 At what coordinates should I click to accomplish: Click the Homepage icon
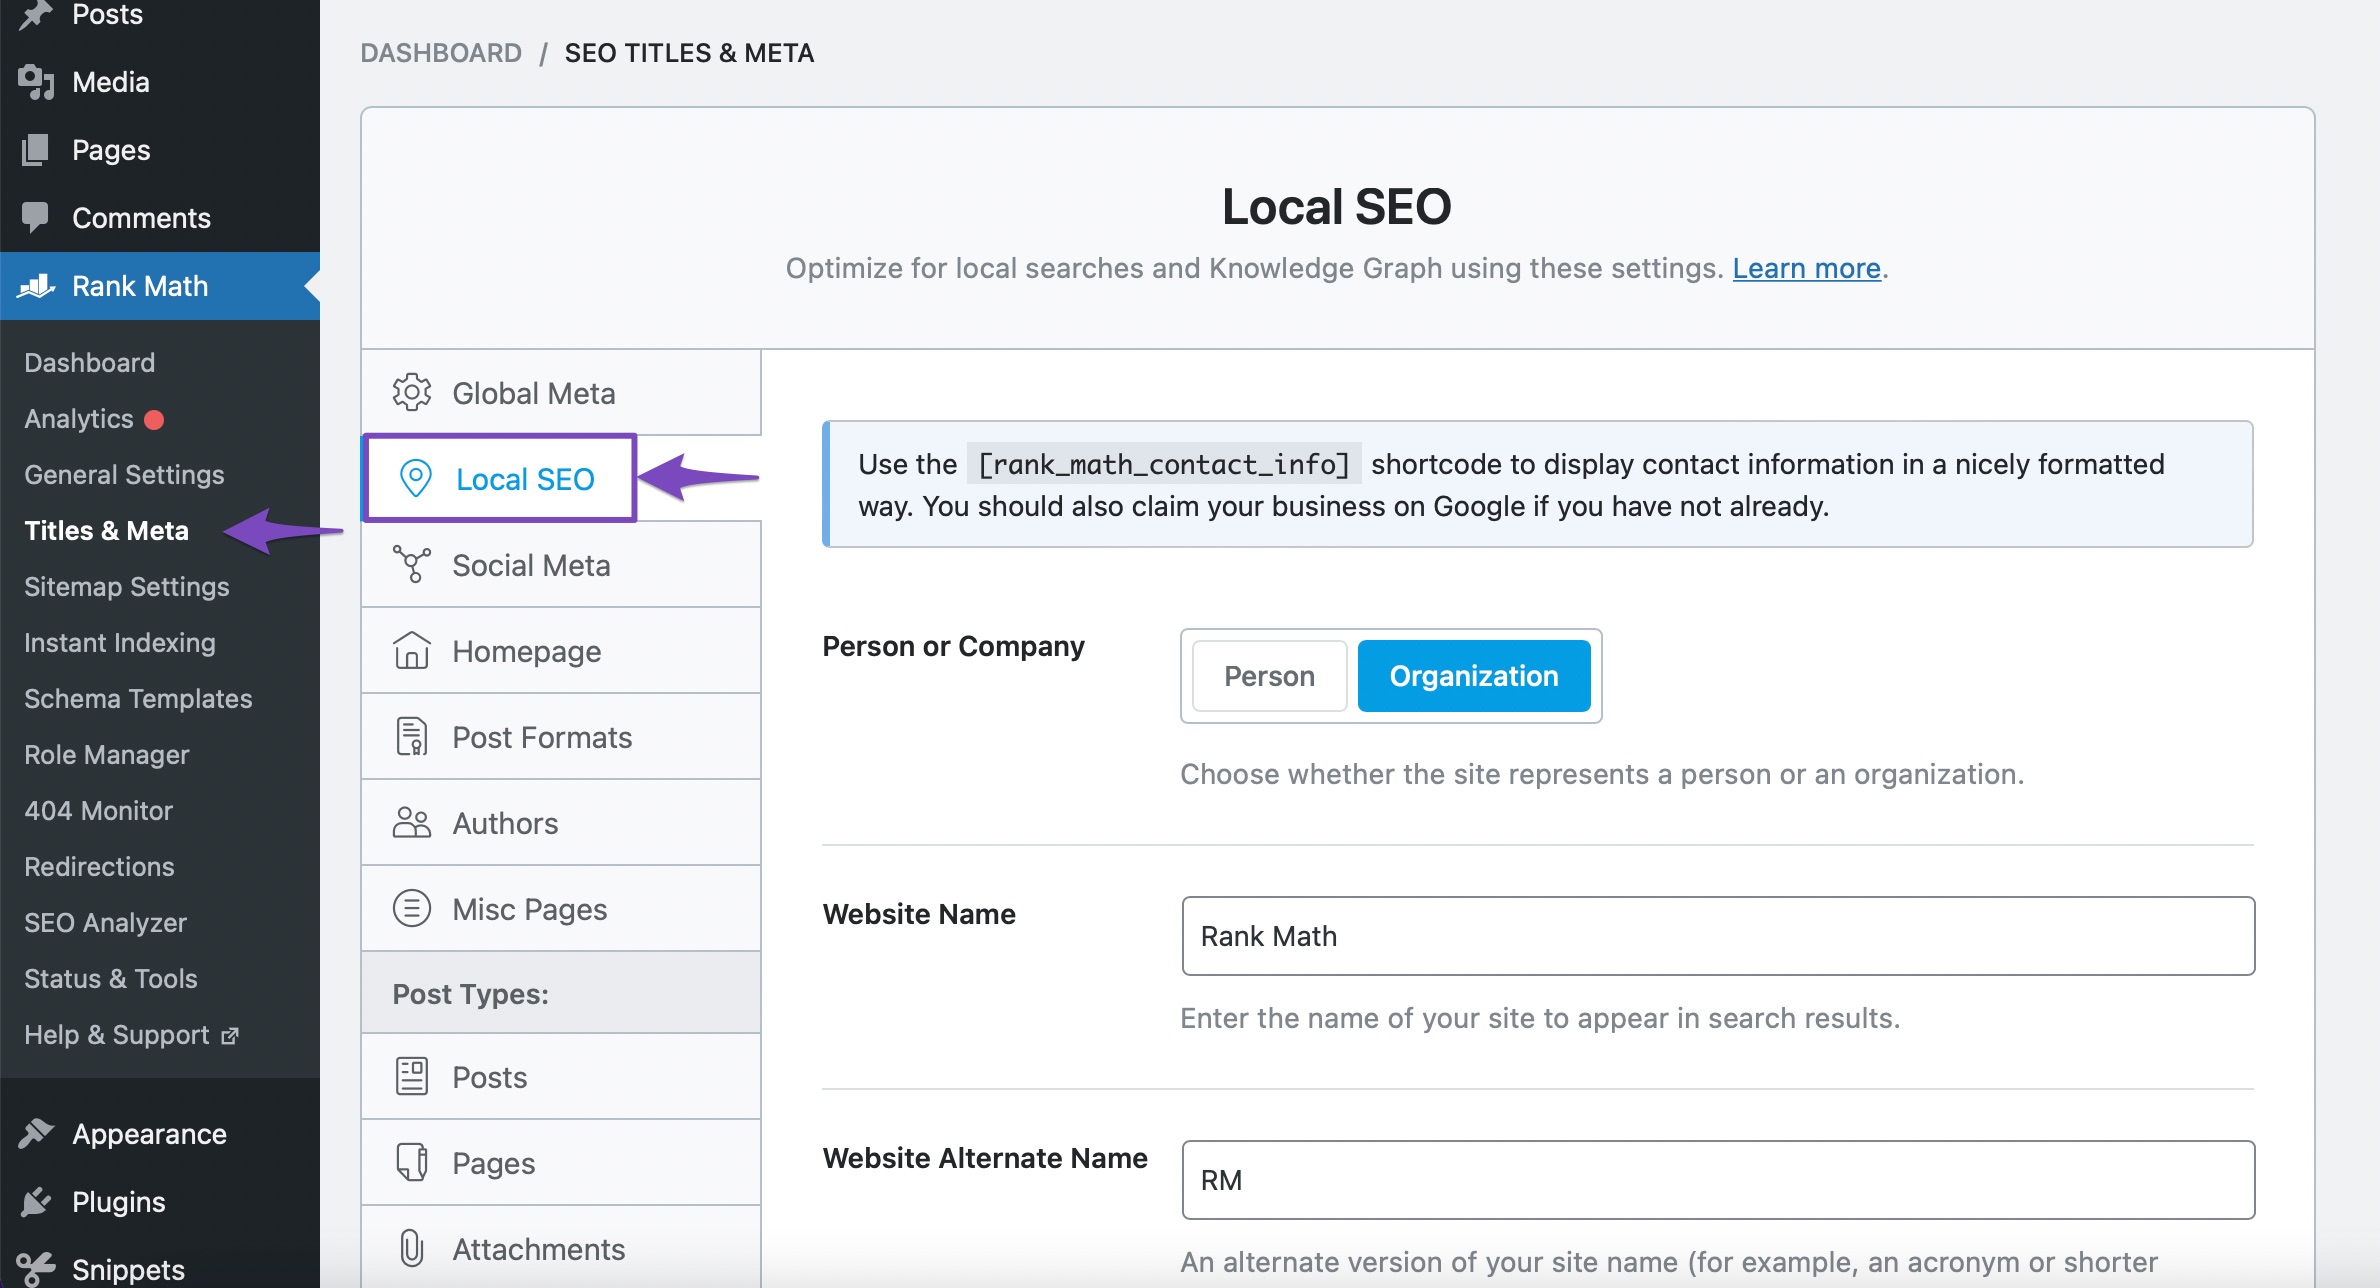click(411, 650)
